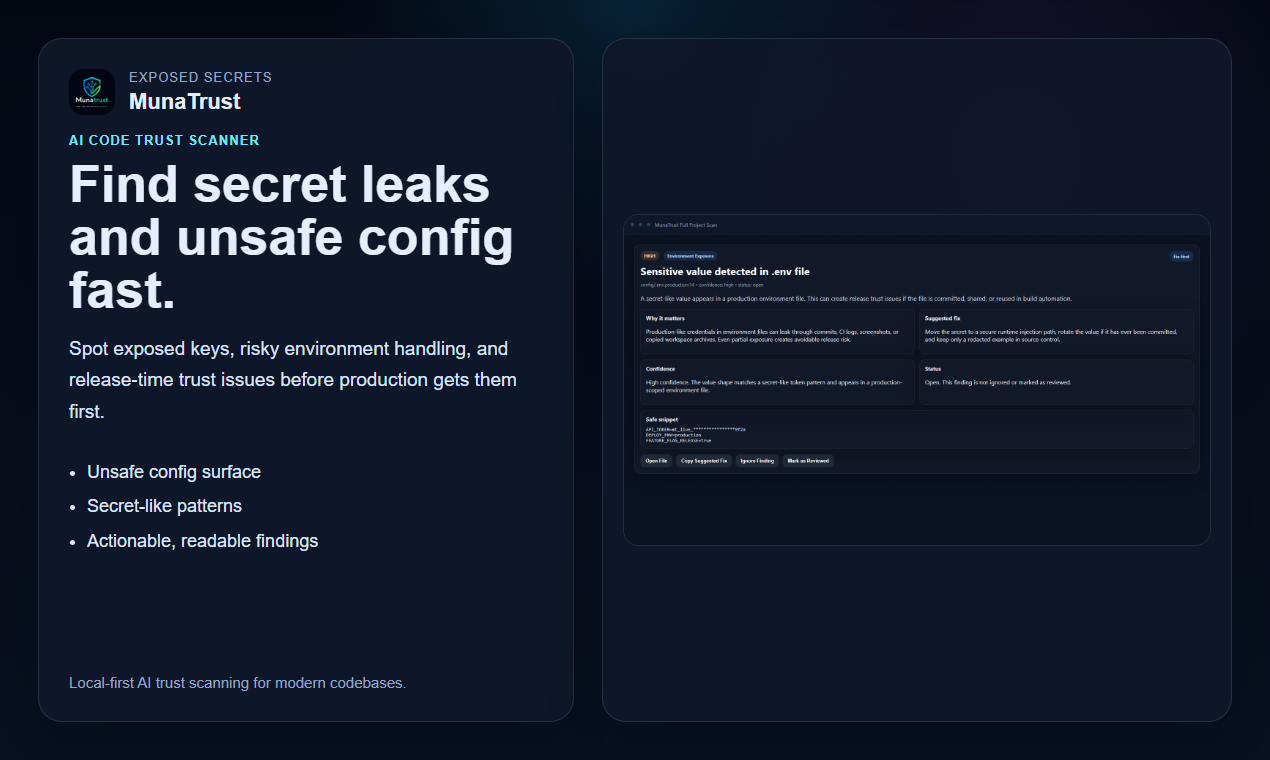Click 'Local-first AI trust scanning' footer text
This screenshot has width=1270, height=760.
237,683
